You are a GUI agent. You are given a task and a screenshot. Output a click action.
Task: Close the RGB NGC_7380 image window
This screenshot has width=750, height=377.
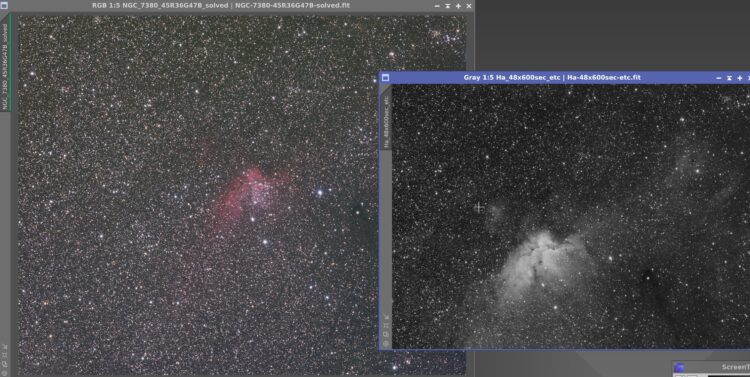469,6
